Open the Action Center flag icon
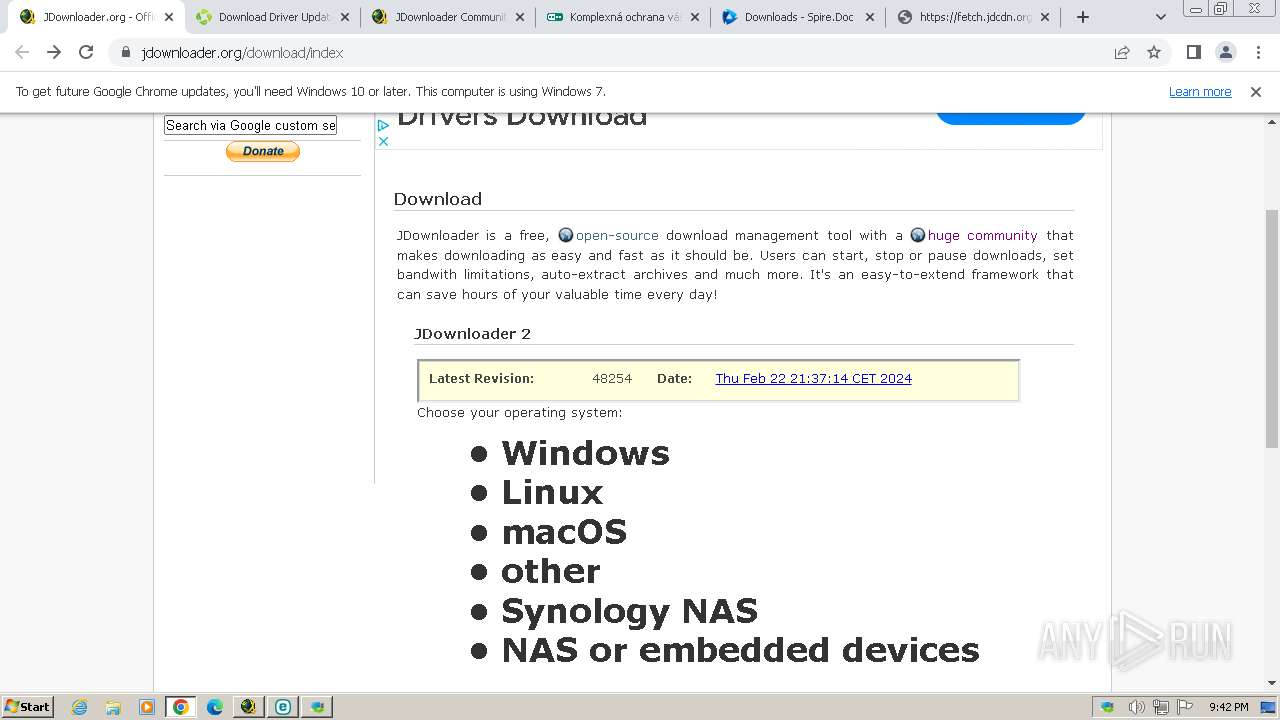Viewport: 1280px width, 720px height. click(x=1185, y=707)
